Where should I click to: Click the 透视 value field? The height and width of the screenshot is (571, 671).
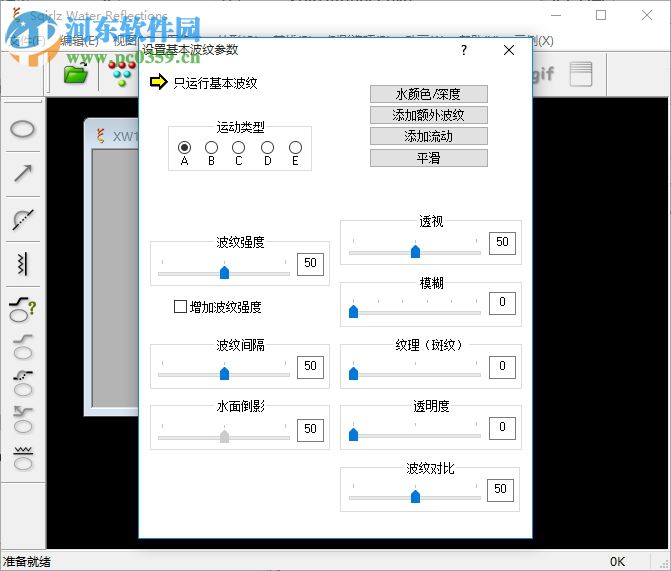coord(502,243)
